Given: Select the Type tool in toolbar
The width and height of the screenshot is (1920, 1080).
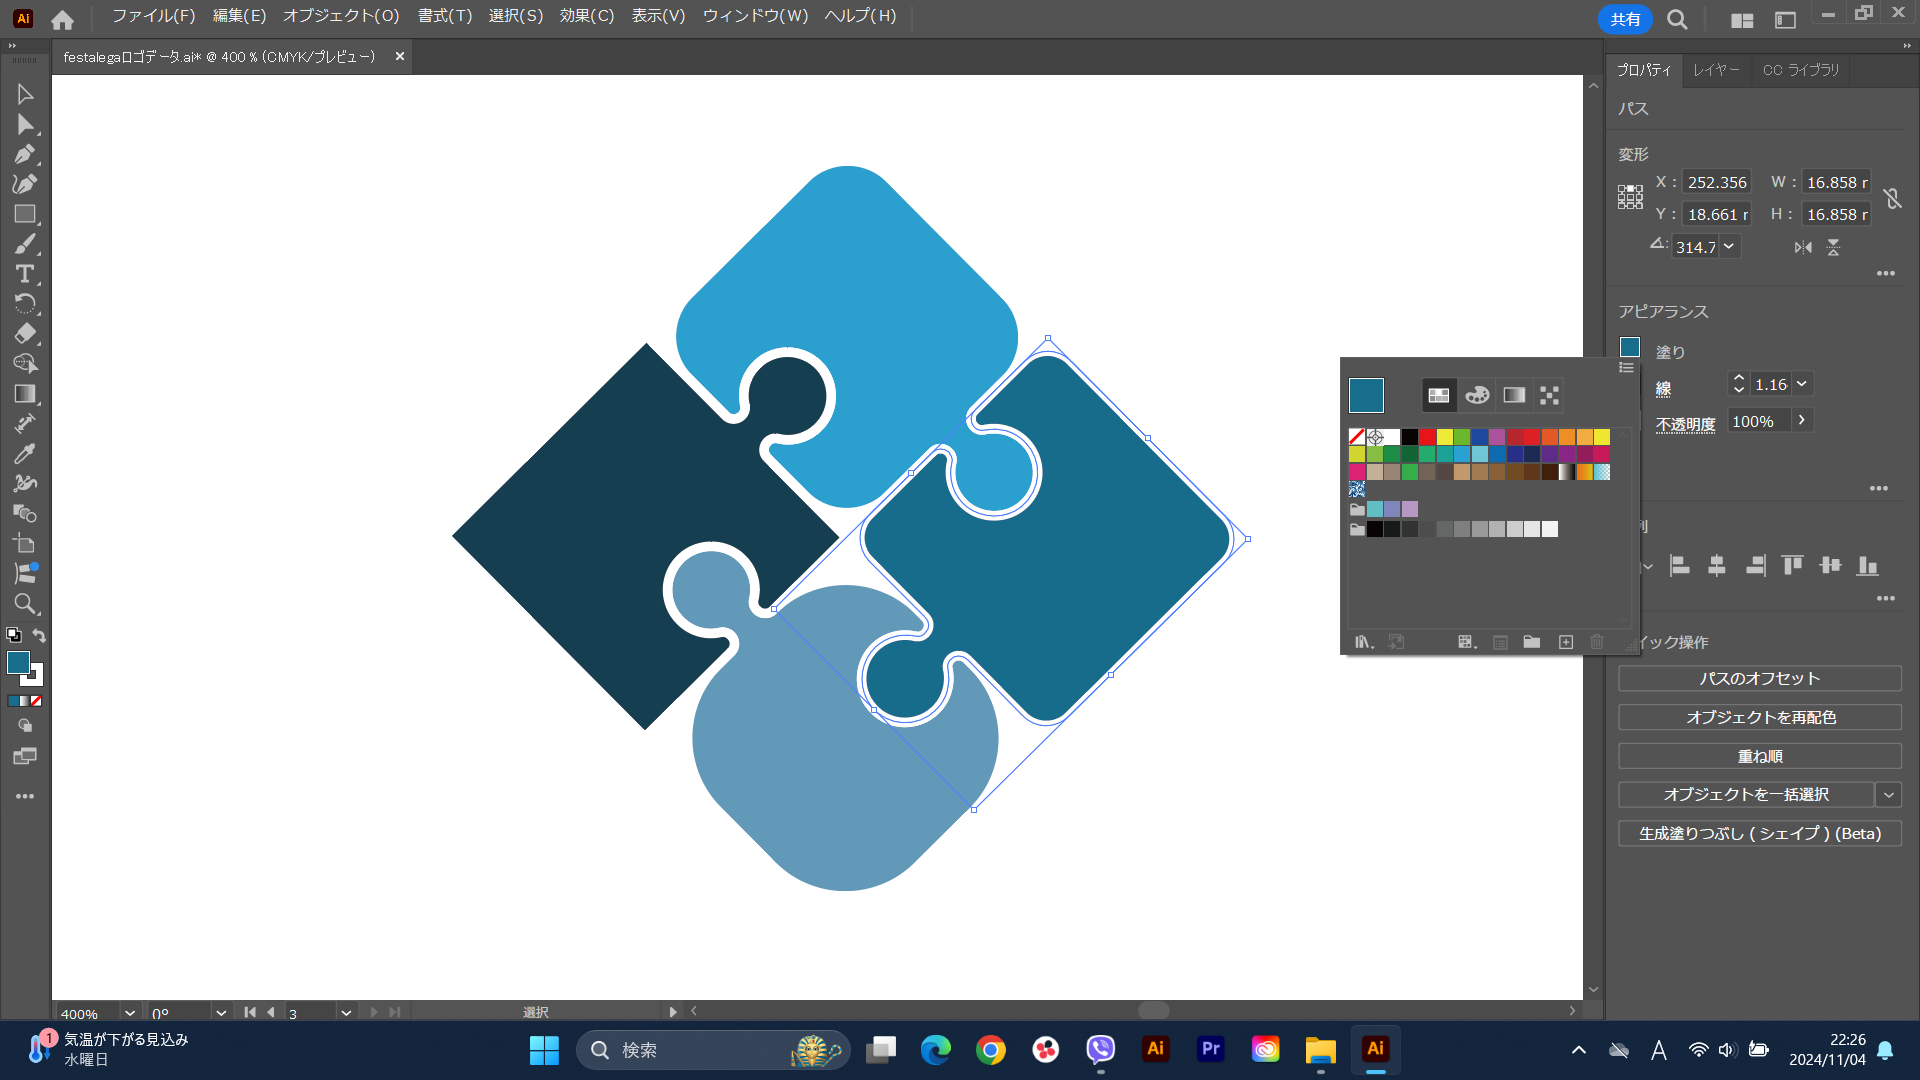Looking at the screenshot, I should point(24,274).
